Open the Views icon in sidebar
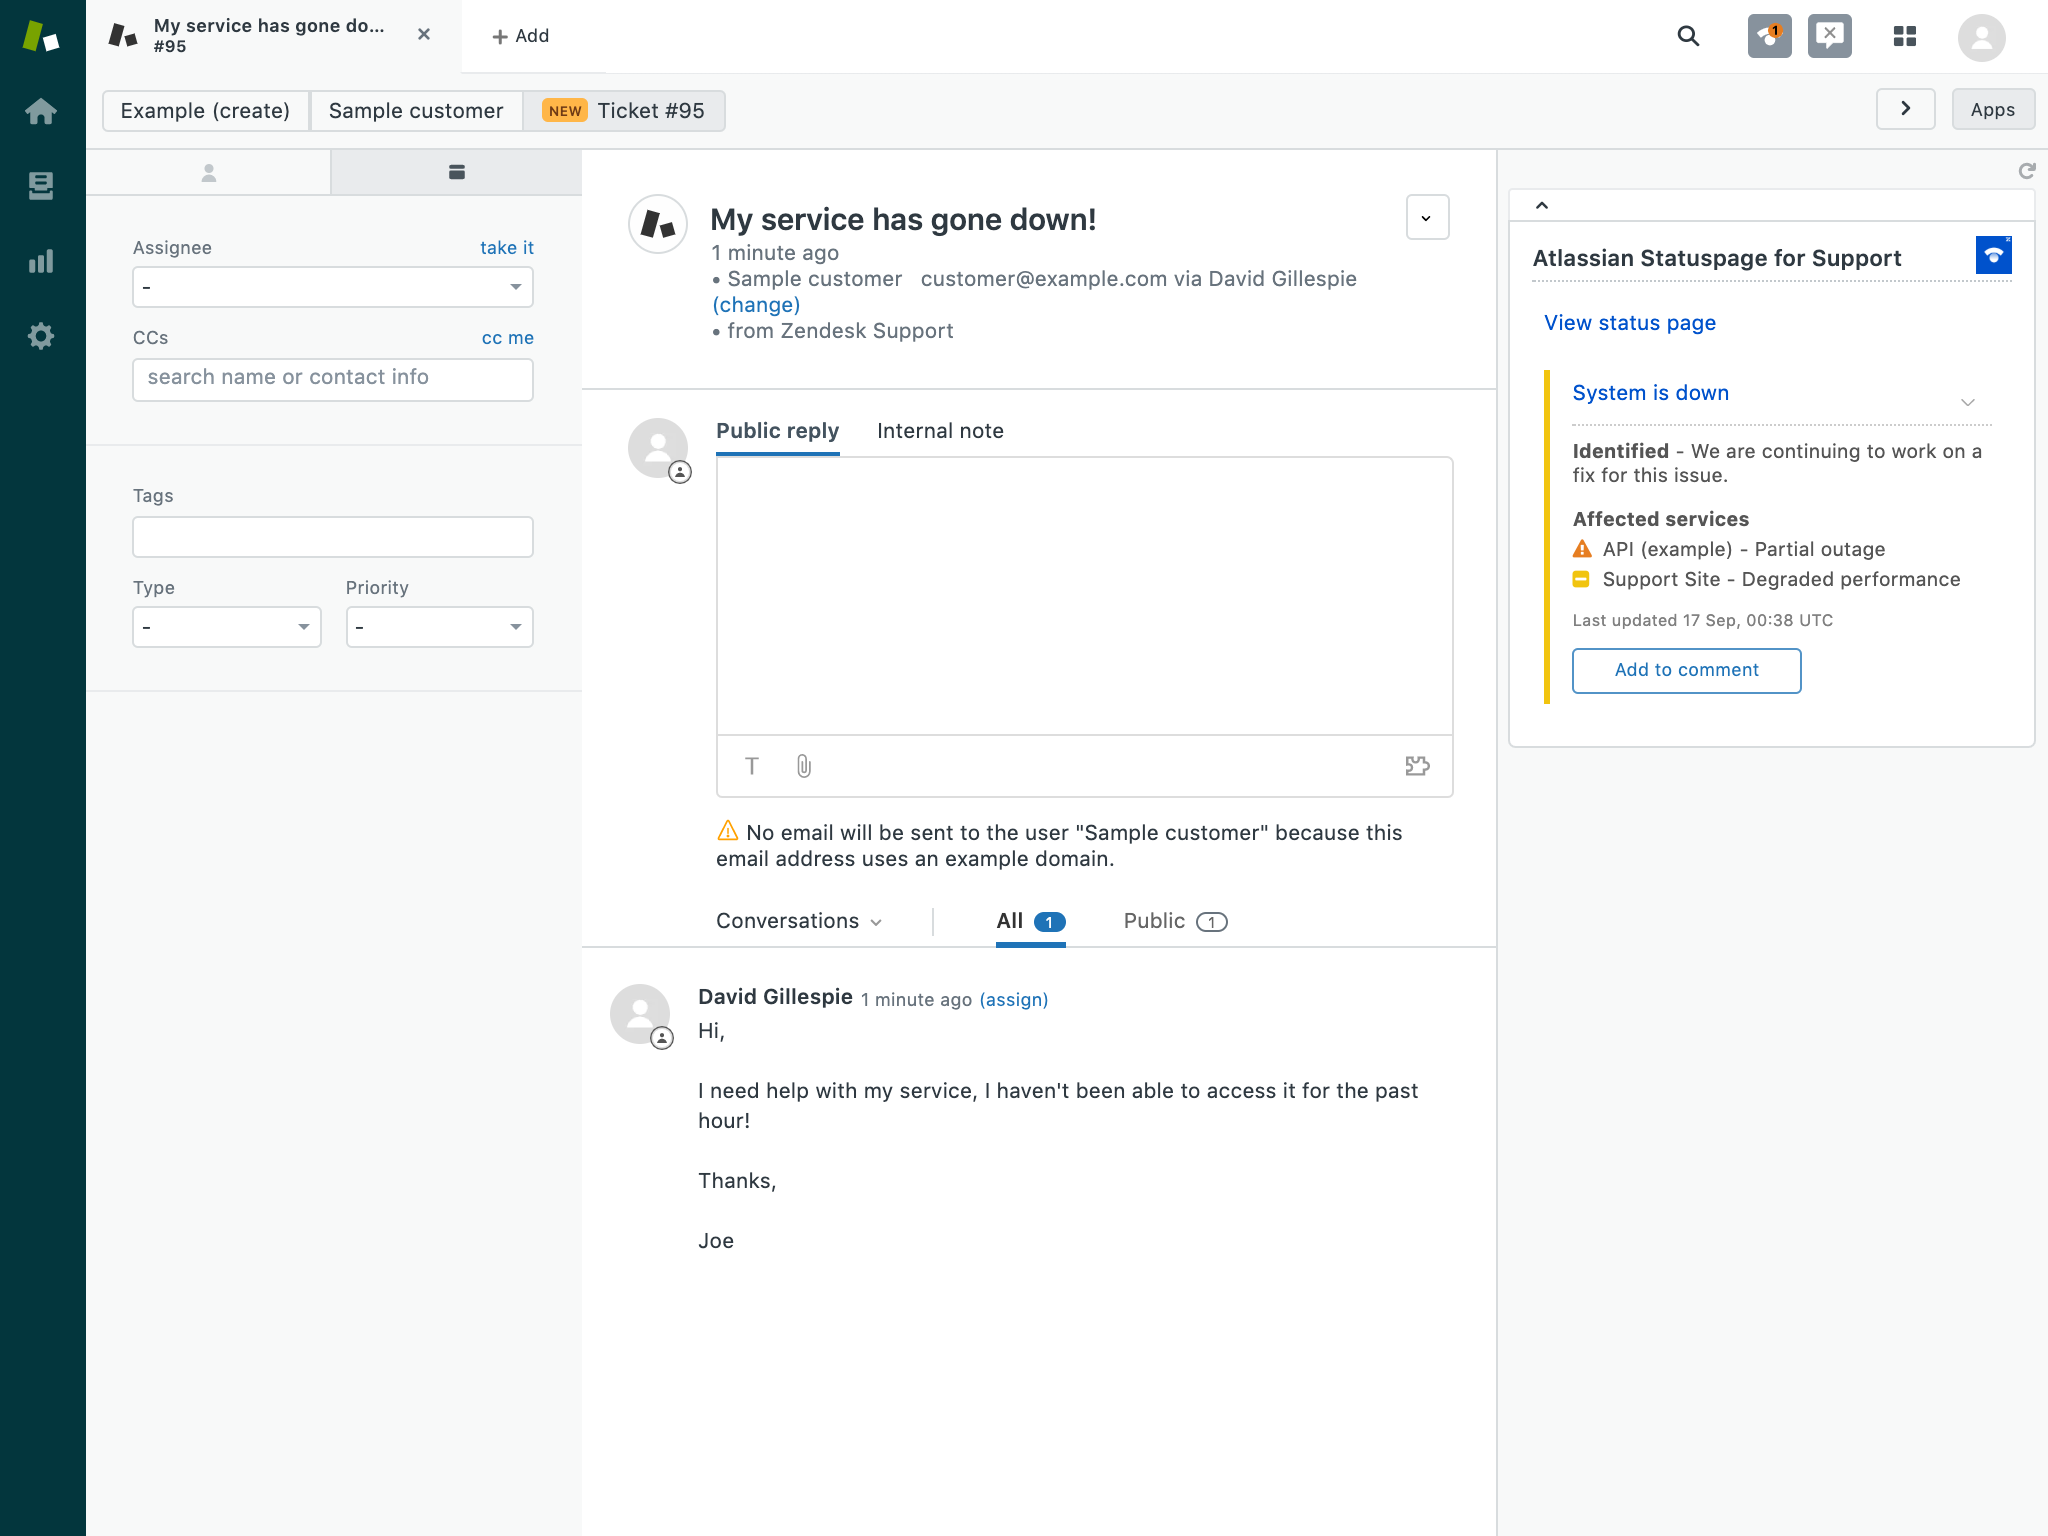Screen dimensions: 2048x1536 [41, 186]
